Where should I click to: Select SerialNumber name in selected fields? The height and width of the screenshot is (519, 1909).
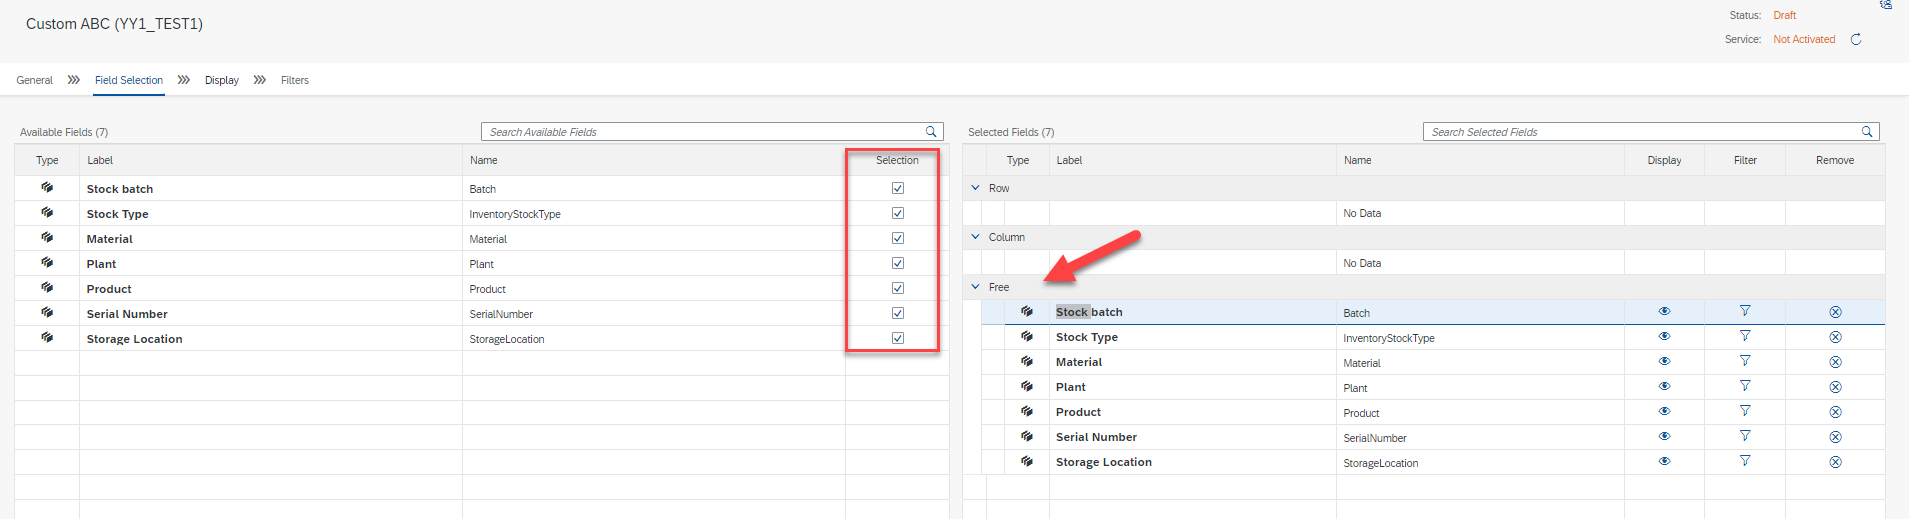point(1375,438)
